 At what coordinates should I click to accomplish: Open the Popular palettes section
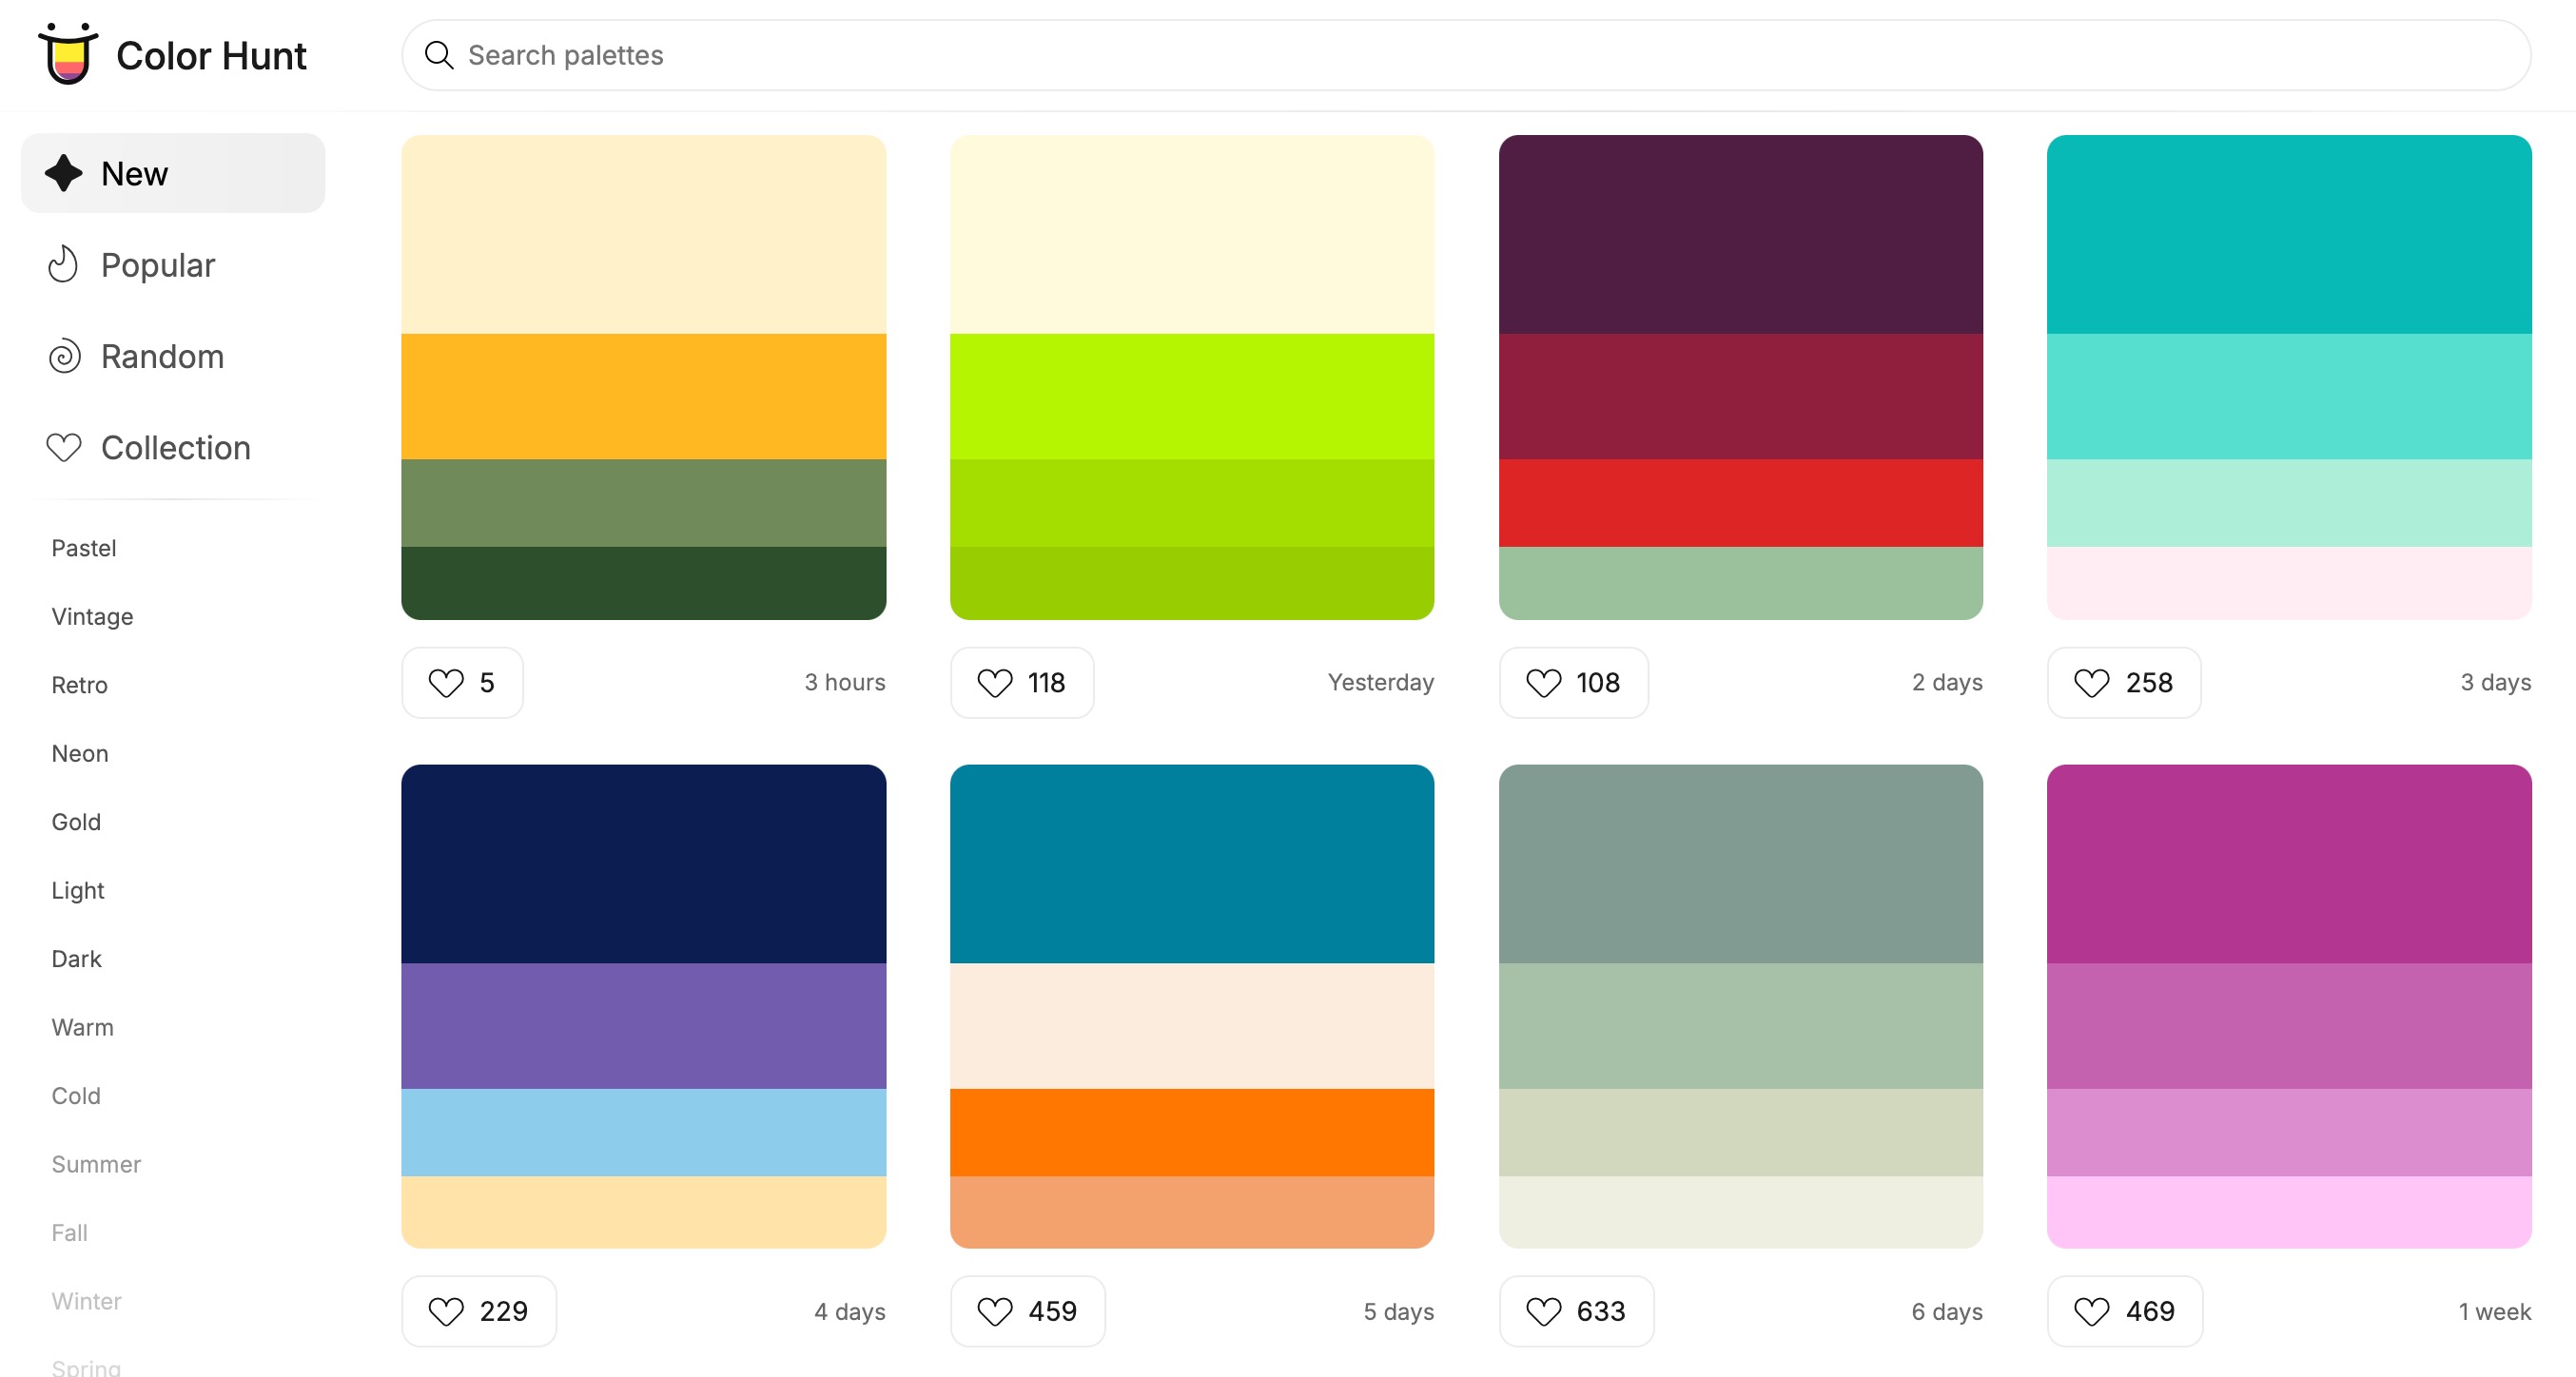[x=173, y=265]
